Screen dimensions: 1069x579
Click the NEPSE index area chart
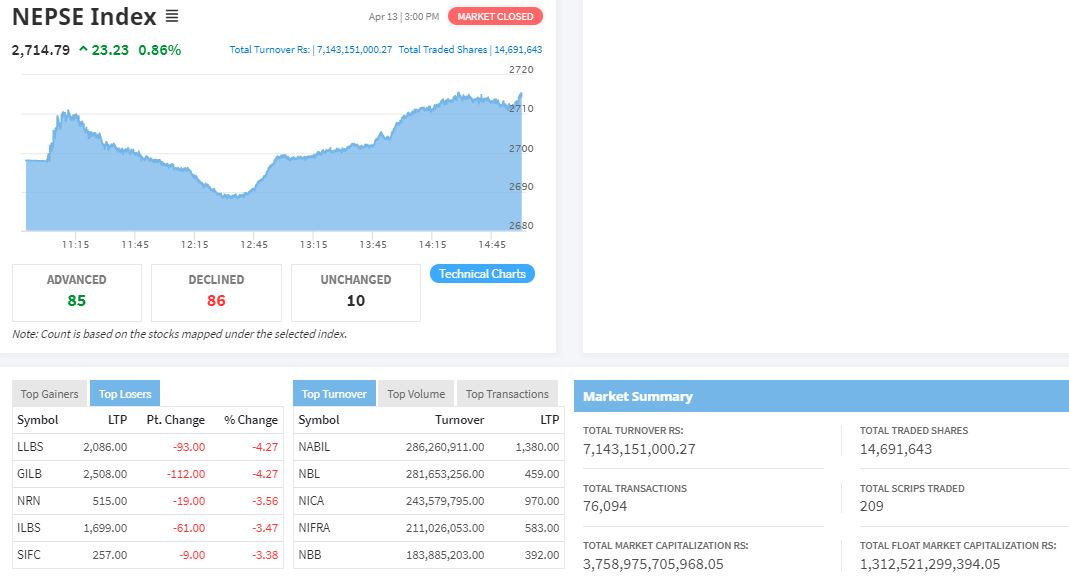(x=273, y=164)
